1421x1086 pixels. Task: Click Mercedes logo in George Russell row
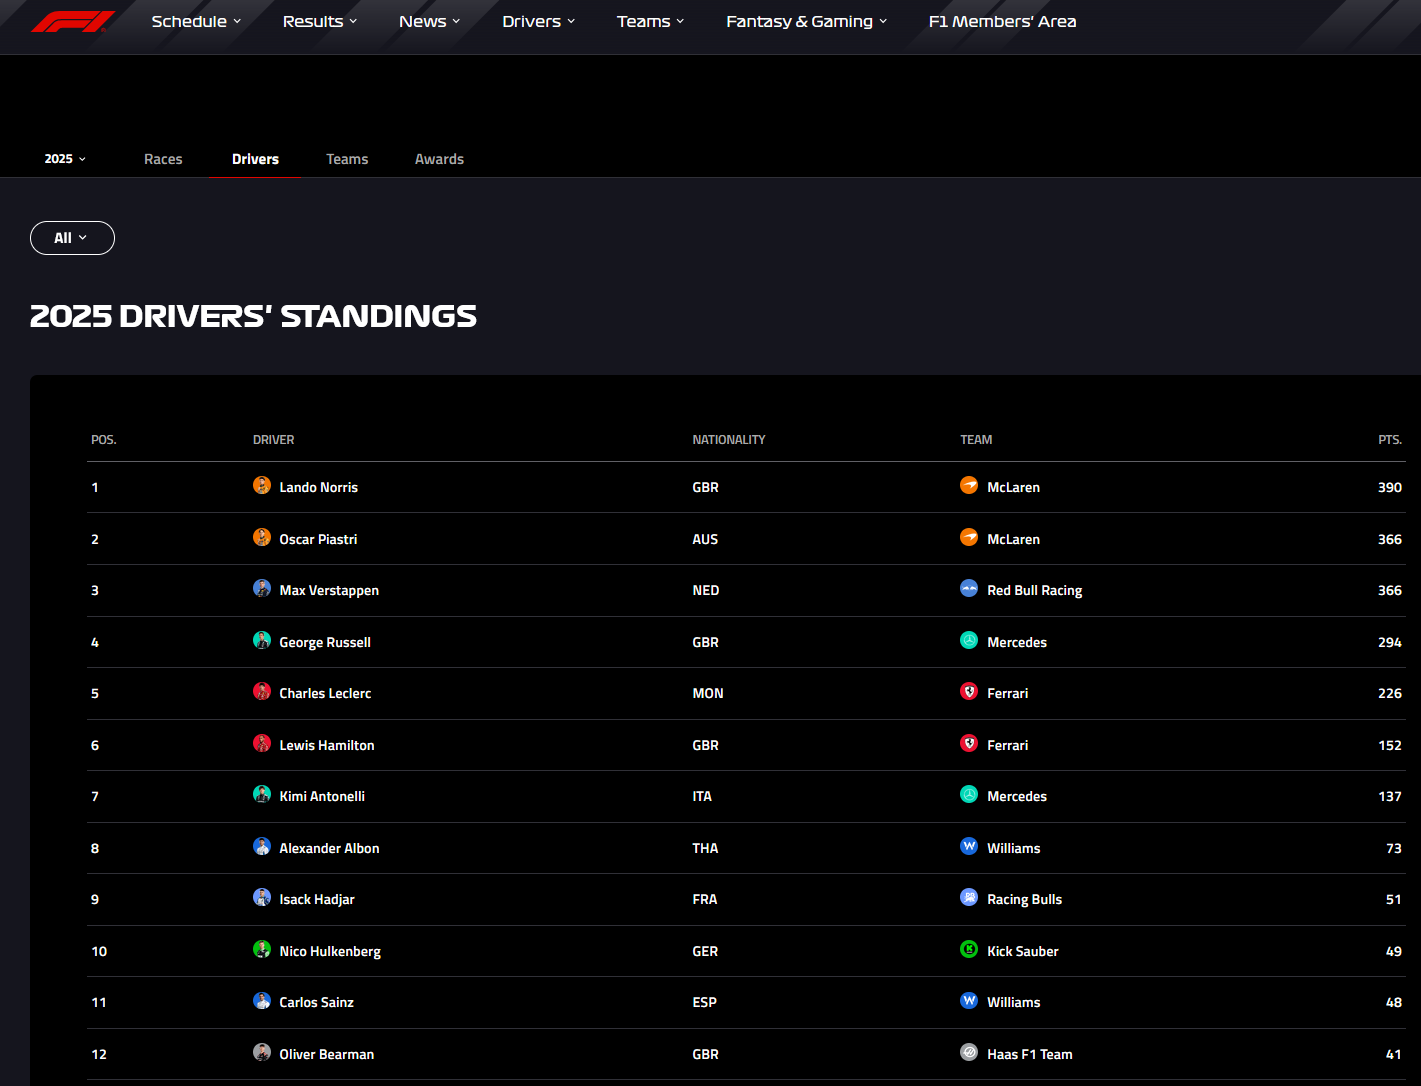coord(969,641)
